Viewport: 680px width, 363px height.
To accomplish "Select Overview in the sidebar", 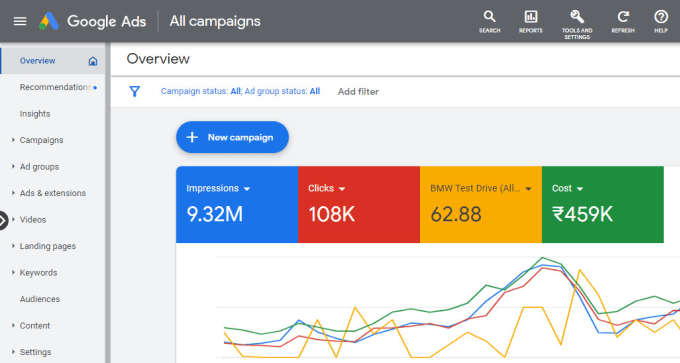I will [x=37, y=61].
